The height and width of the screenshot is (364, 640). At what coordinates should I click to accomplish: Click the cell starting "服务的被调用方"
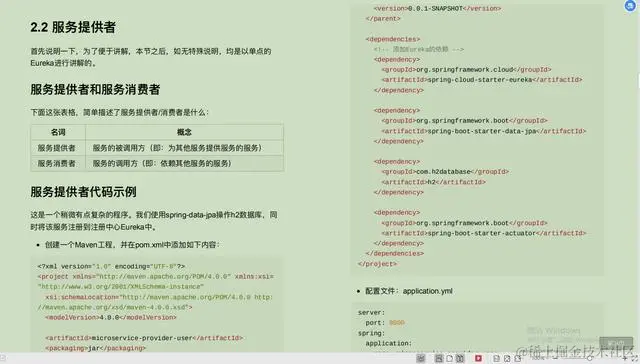point(184,148)
